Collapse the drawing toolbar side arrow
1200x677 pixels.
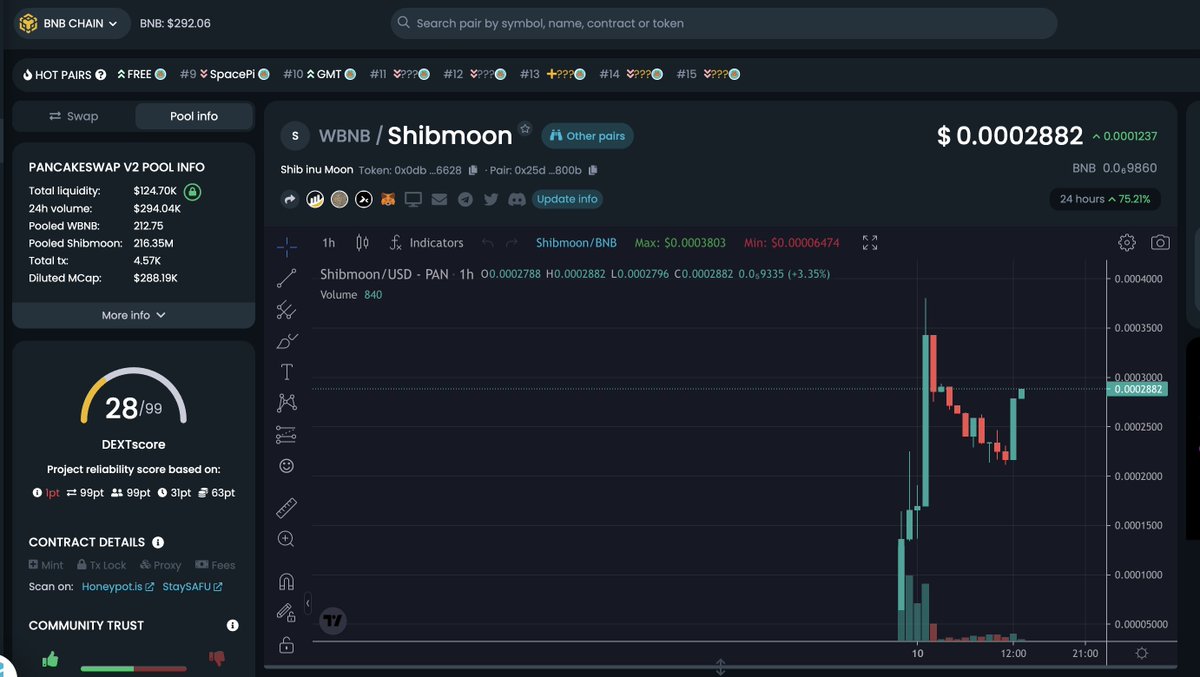[x=307, y=604]
